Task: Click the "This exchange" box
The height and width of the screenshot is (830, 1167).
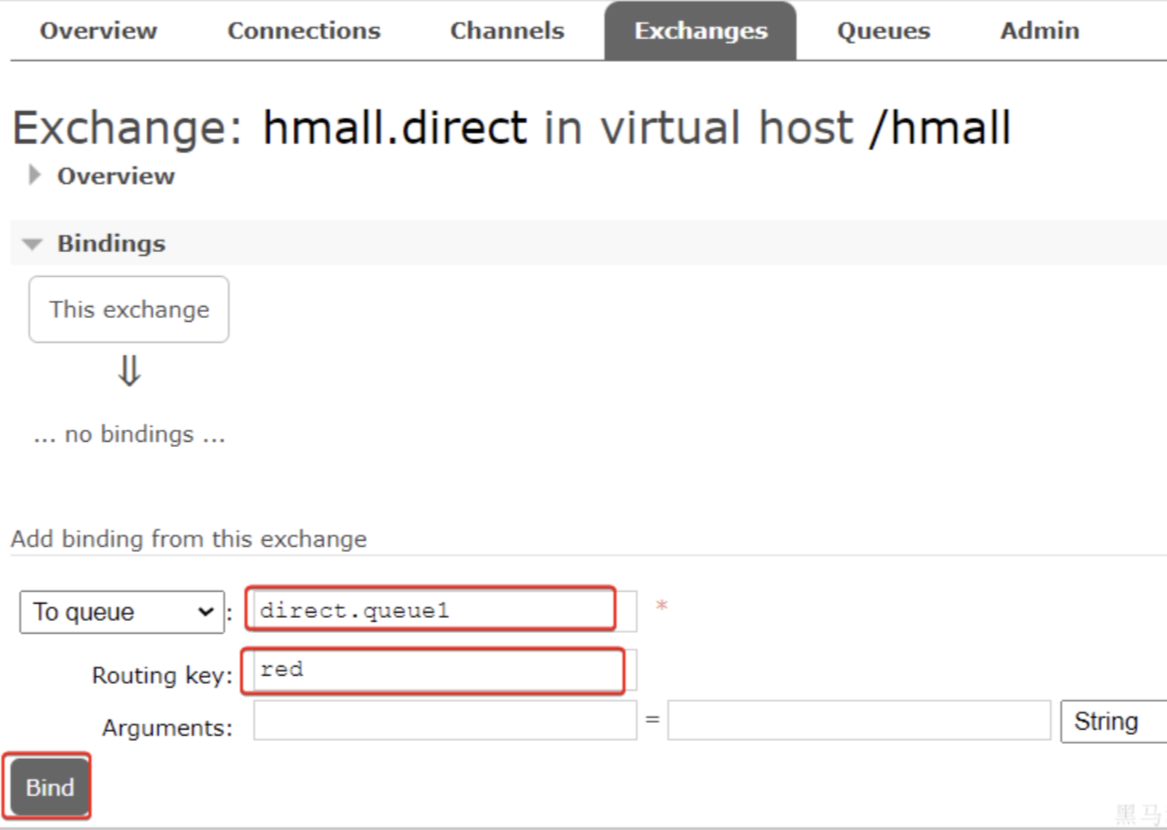Action: coord(129,310)
